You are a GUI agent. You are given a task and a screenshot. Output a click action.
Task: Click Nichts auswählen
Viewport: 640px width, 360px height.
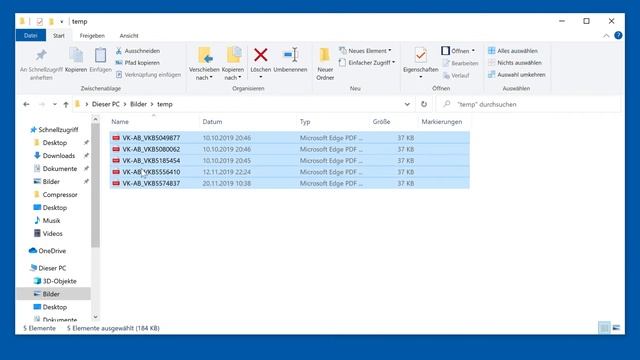(515, 62)
